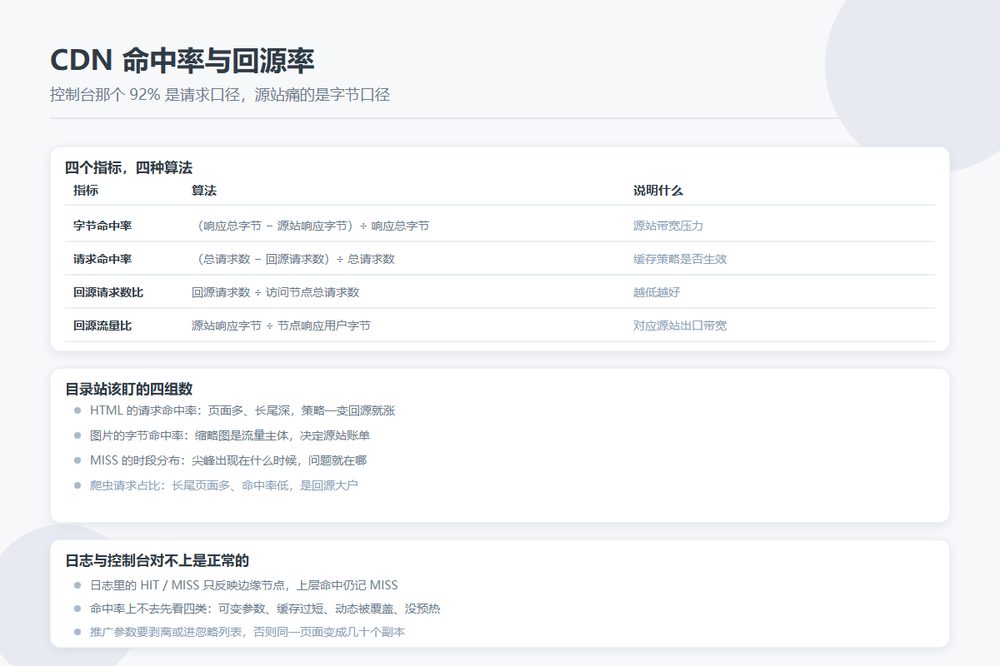This screenshot has height=666, width=1000.
Task: Select the title 'CDN 命中率与回源率'
Action: (182, 60)
